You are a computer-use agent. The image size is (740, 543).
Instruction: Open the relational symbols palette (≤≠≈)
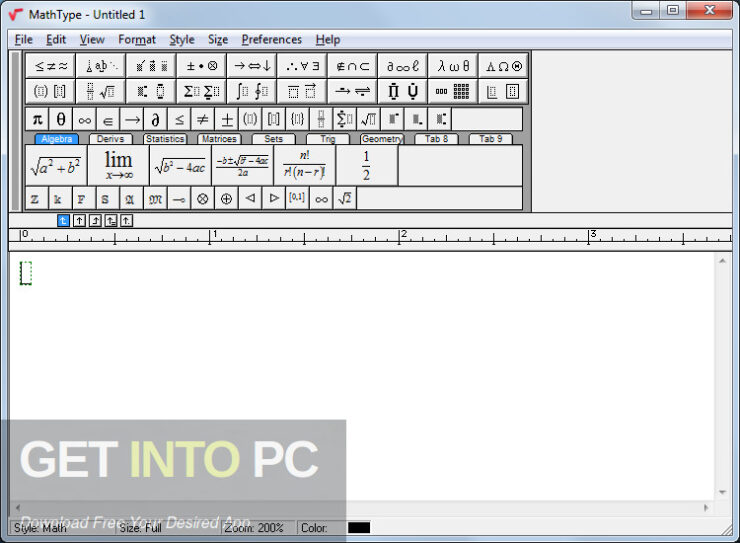click(x=50, y=66)
